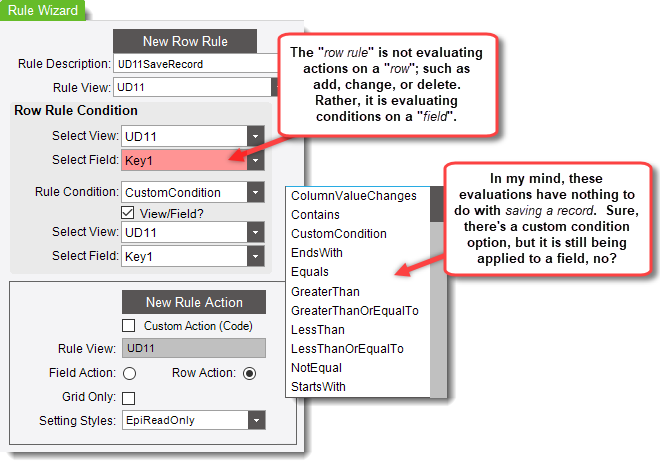Open the top Rule View UD11 dropdown
Viewport: 660px width, 467px height.
coord(275,87)
